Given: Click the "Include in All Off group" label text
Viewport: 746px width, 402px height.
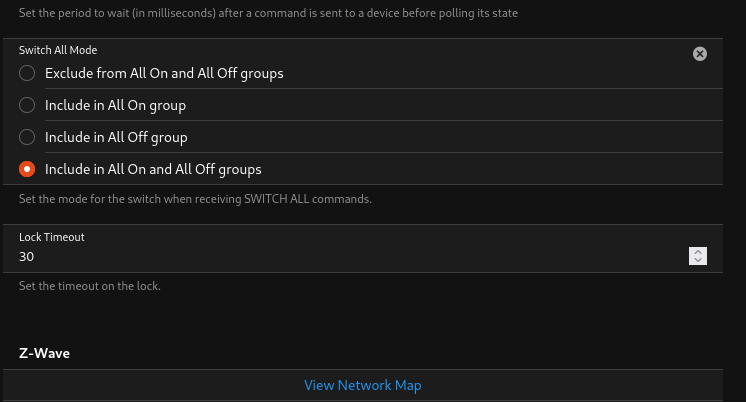Looking at the screenshot, I should pyautogui.click(x=116, y=137).
